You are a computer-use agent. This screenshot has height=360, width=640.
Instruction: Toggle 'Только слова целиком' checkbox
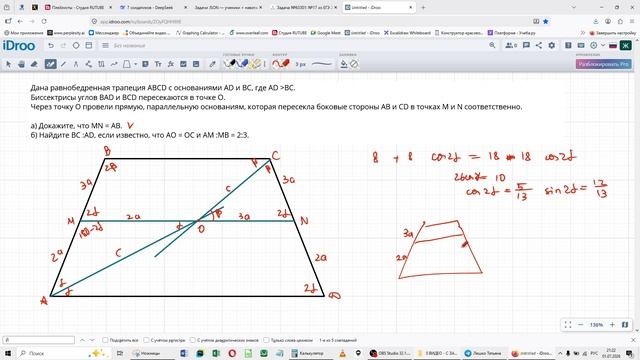[266, 340]
